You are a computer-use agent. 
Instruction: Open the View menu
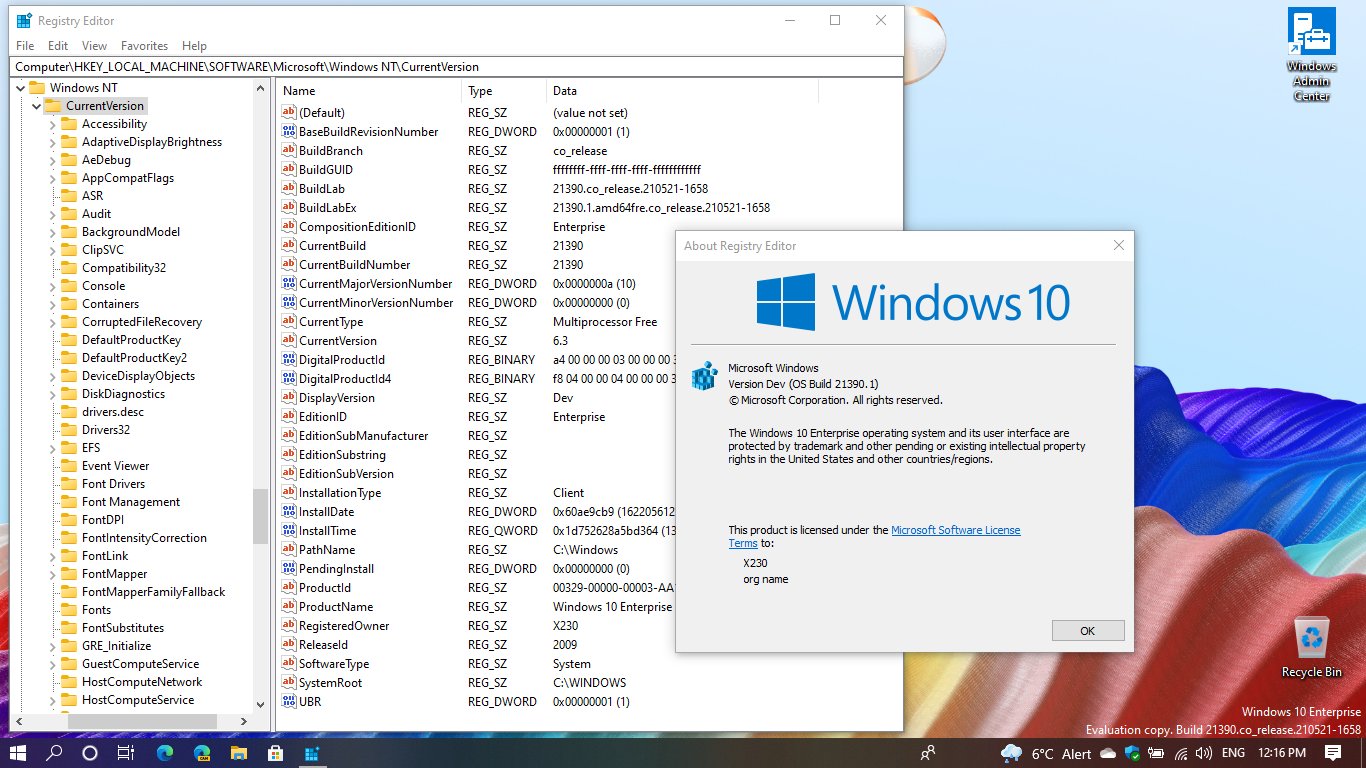point(94,46)
